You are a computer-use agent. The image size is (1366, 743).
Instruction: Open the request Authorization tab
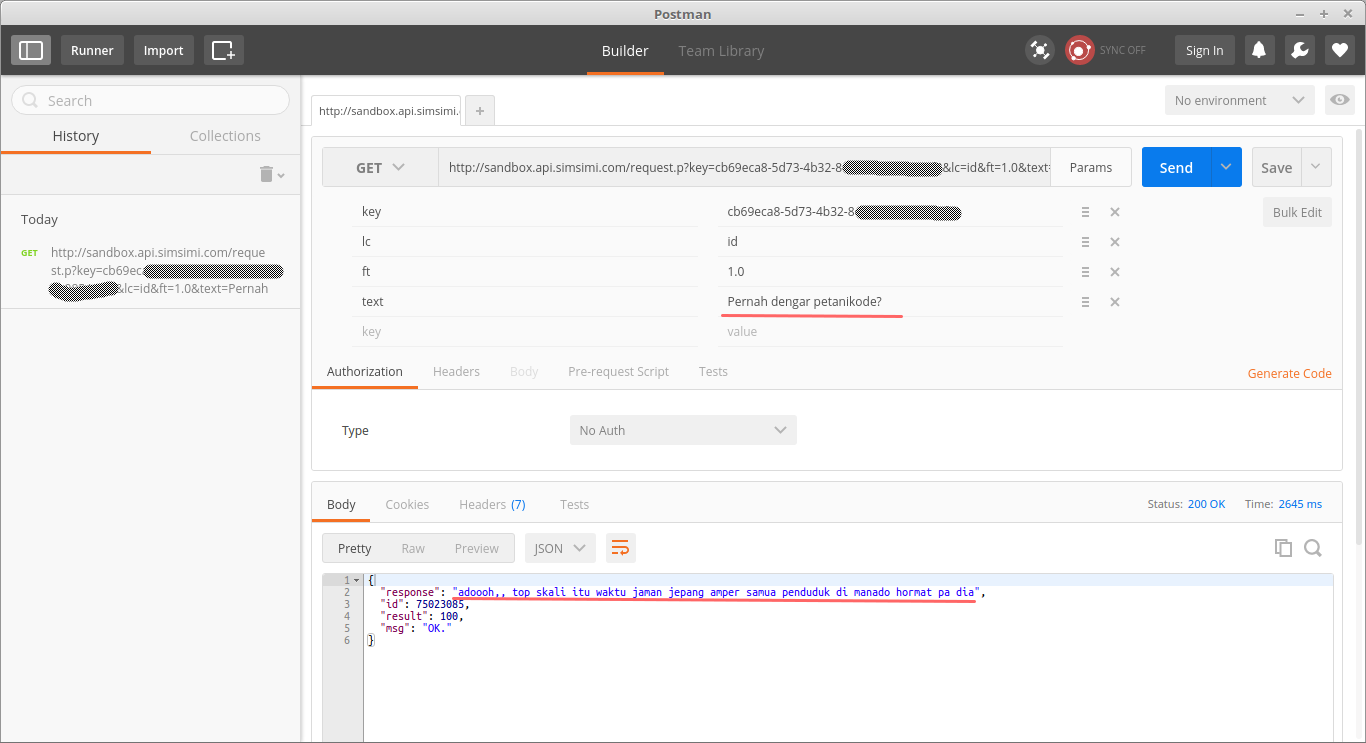click(x=365, y=372)
